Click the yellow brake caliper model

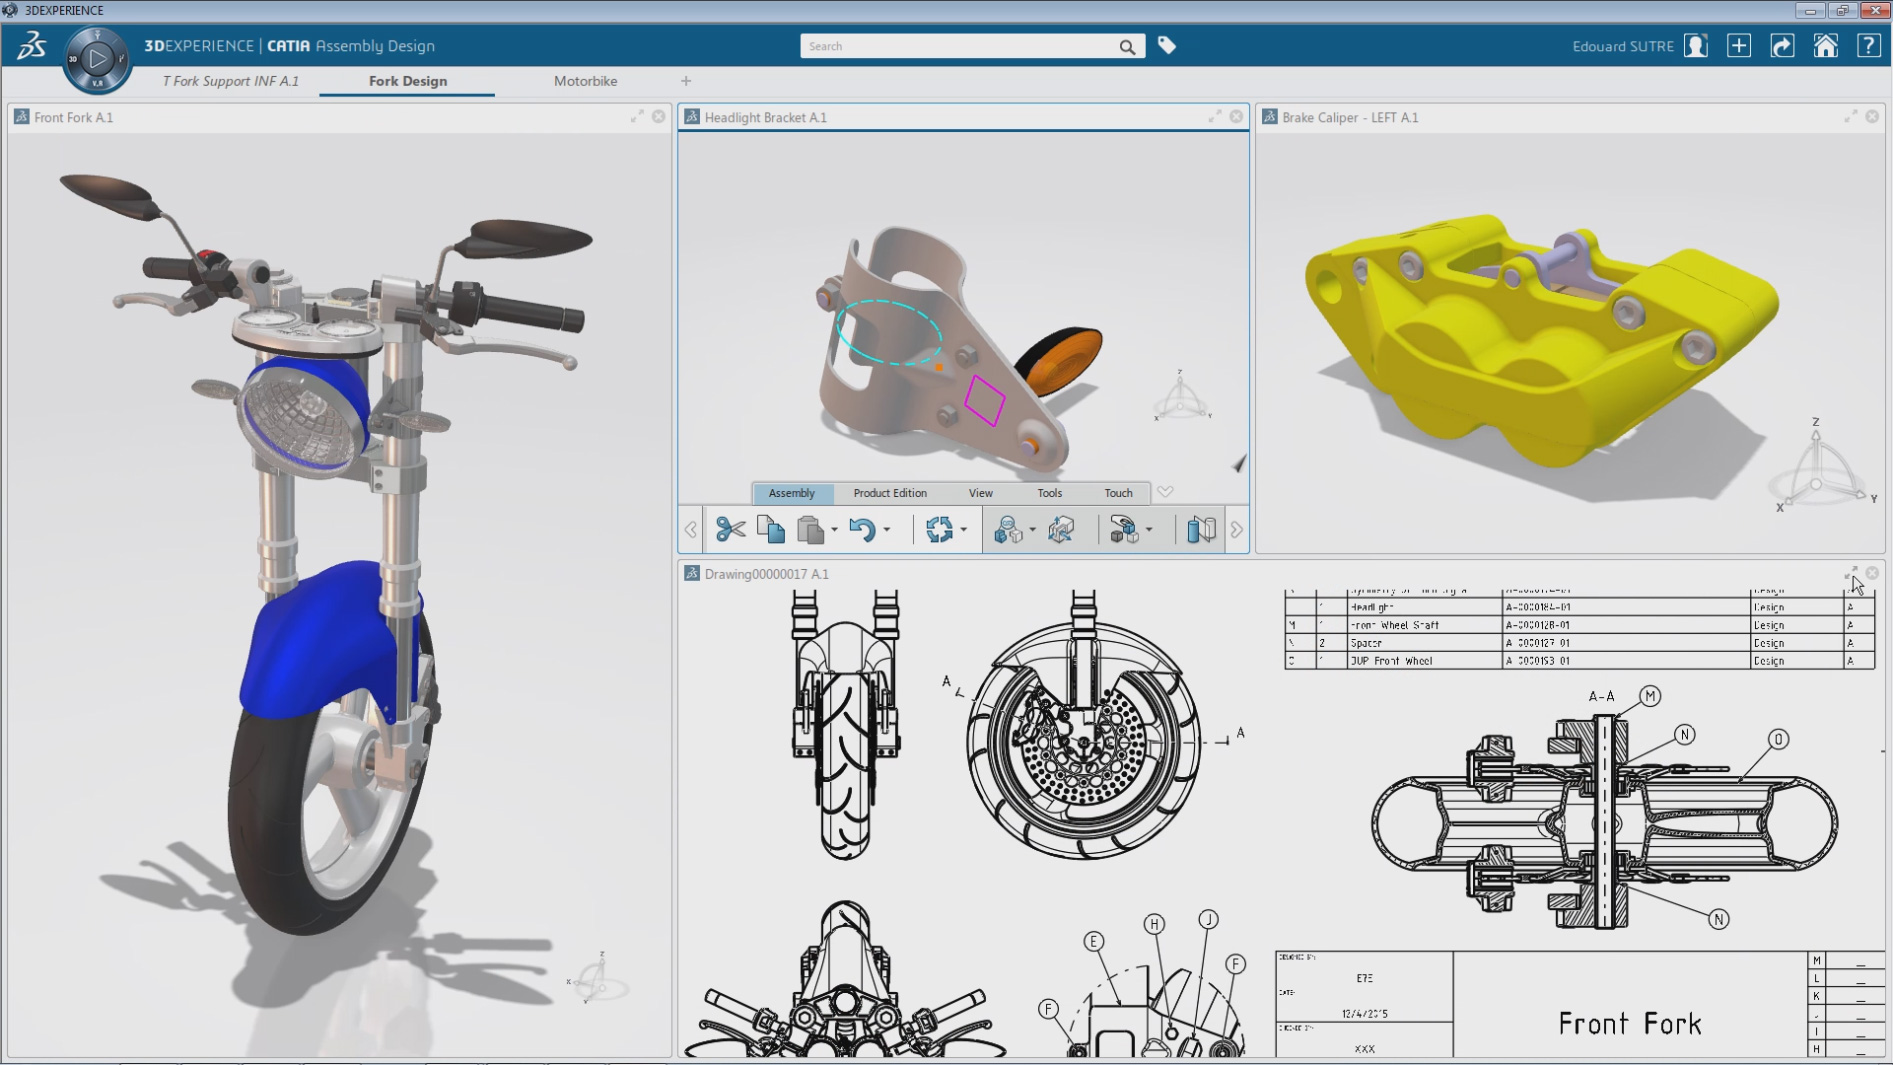(x=1540, y=340)
